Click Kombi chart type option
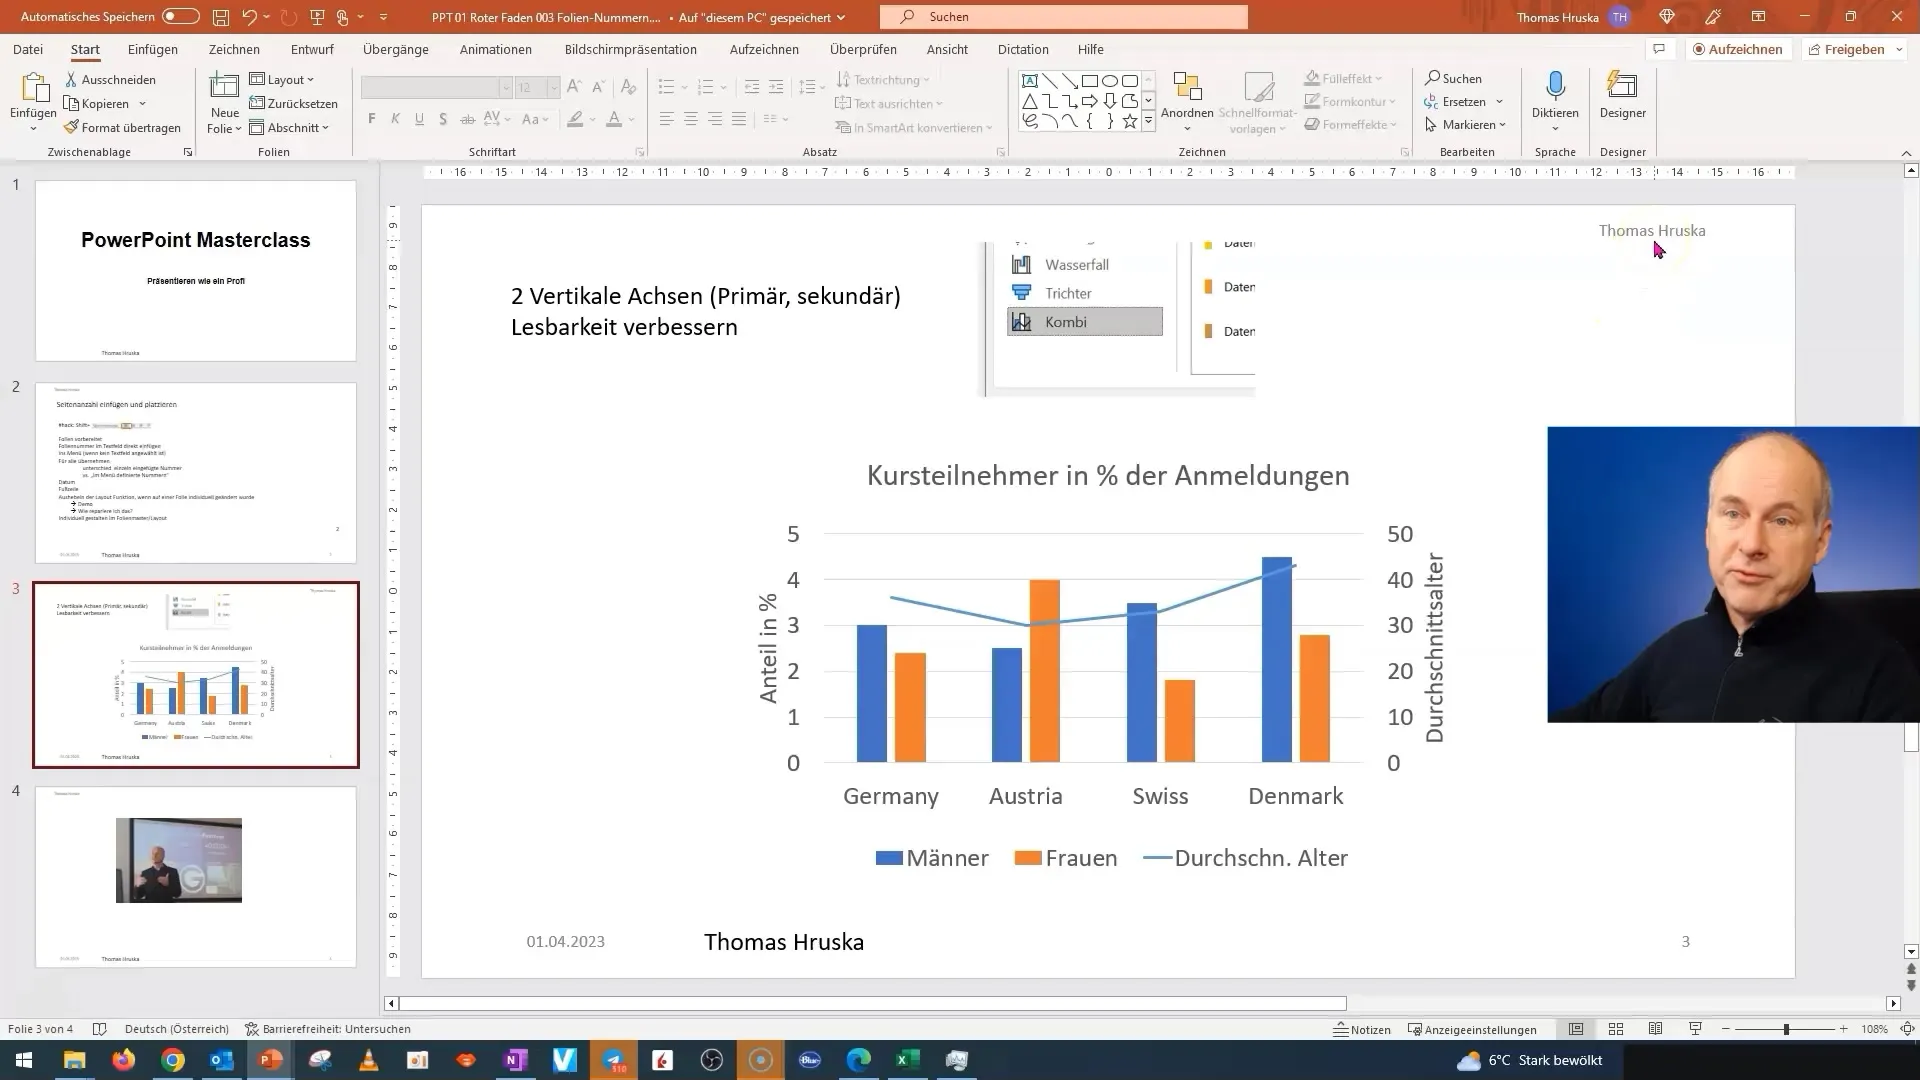The height and width of the screenshot is (1080, 1920). point(1081,322)
